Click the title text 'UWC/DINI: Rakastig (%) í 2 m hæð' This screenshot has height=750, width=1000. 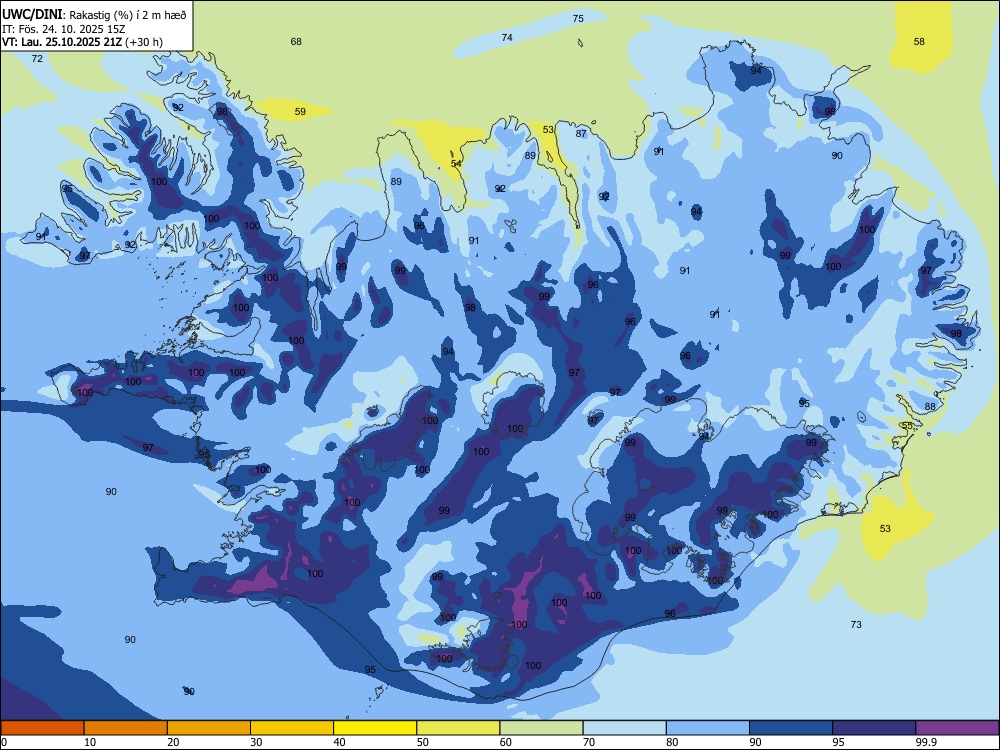pyautogui.click(x=94, y=15)
